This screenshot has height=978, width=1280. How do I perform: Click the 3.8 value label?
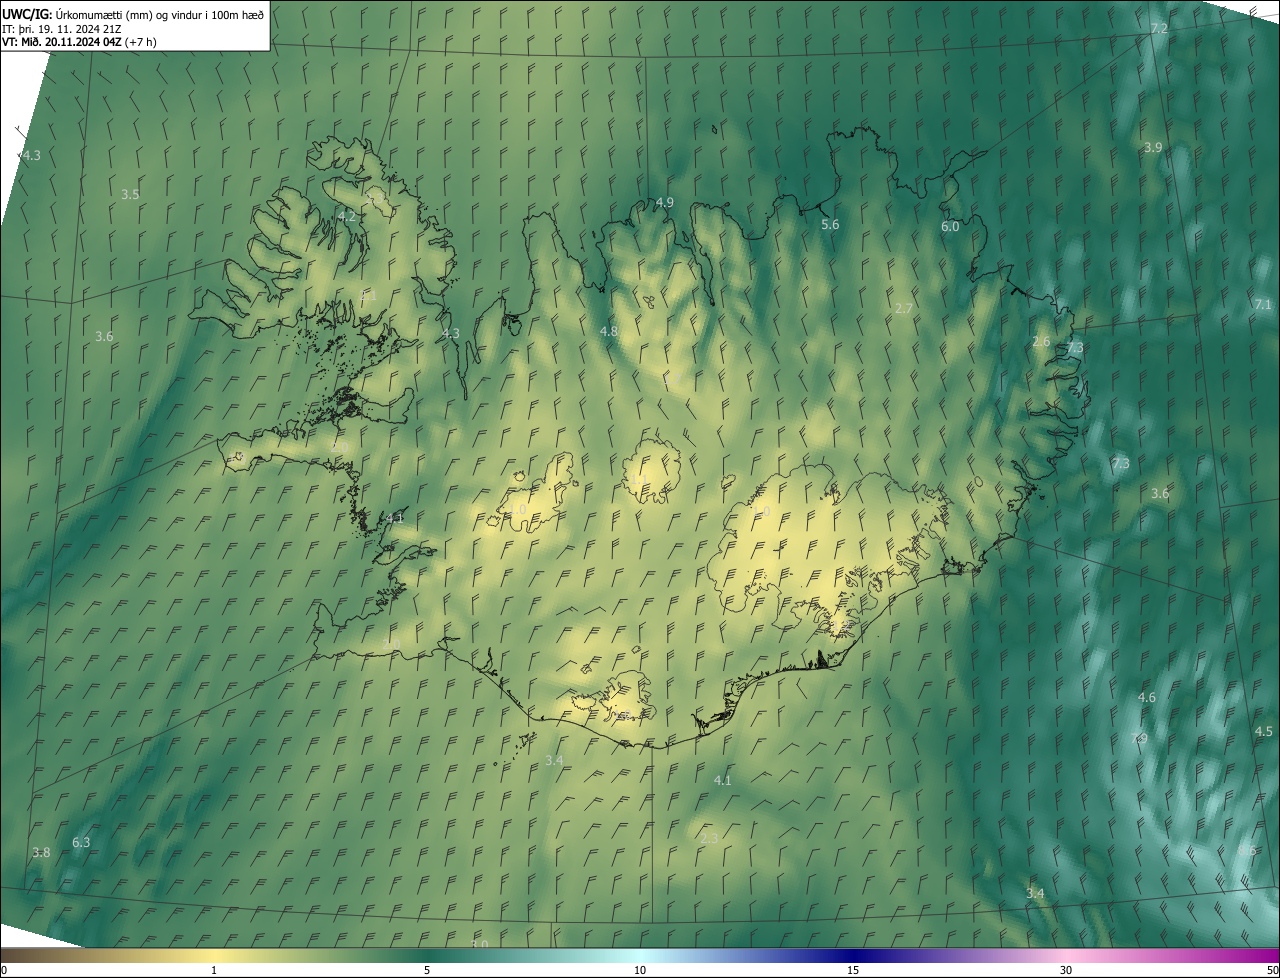(x=41, y=853)
